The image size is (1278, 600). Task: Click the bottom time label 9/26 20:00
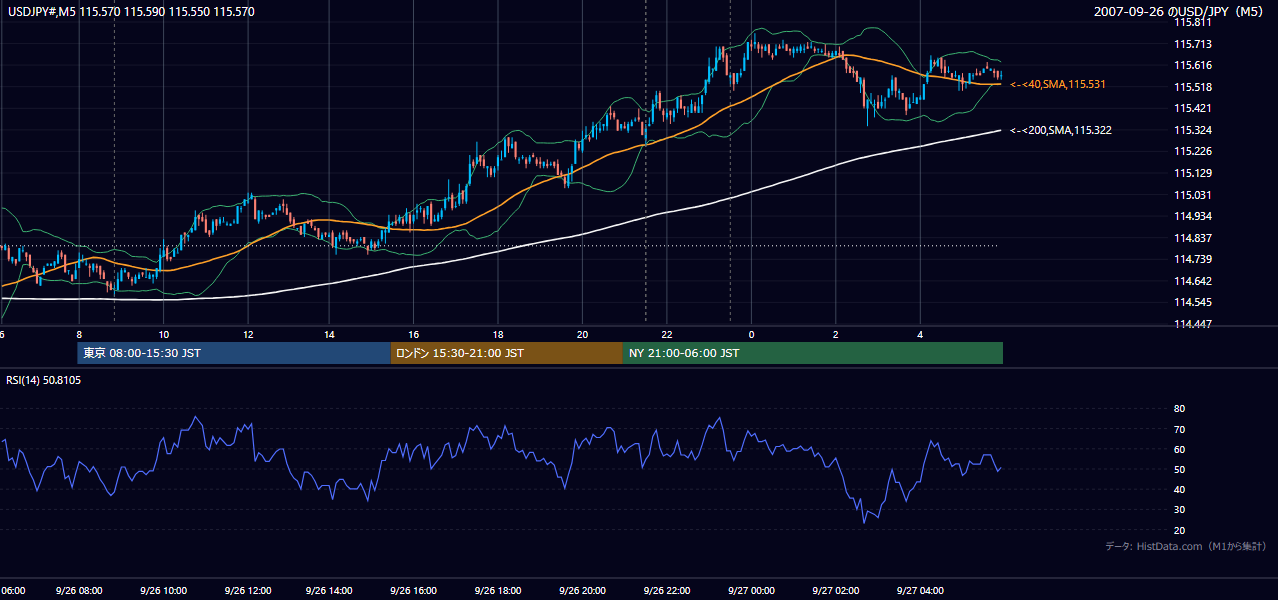coord(582,591)
